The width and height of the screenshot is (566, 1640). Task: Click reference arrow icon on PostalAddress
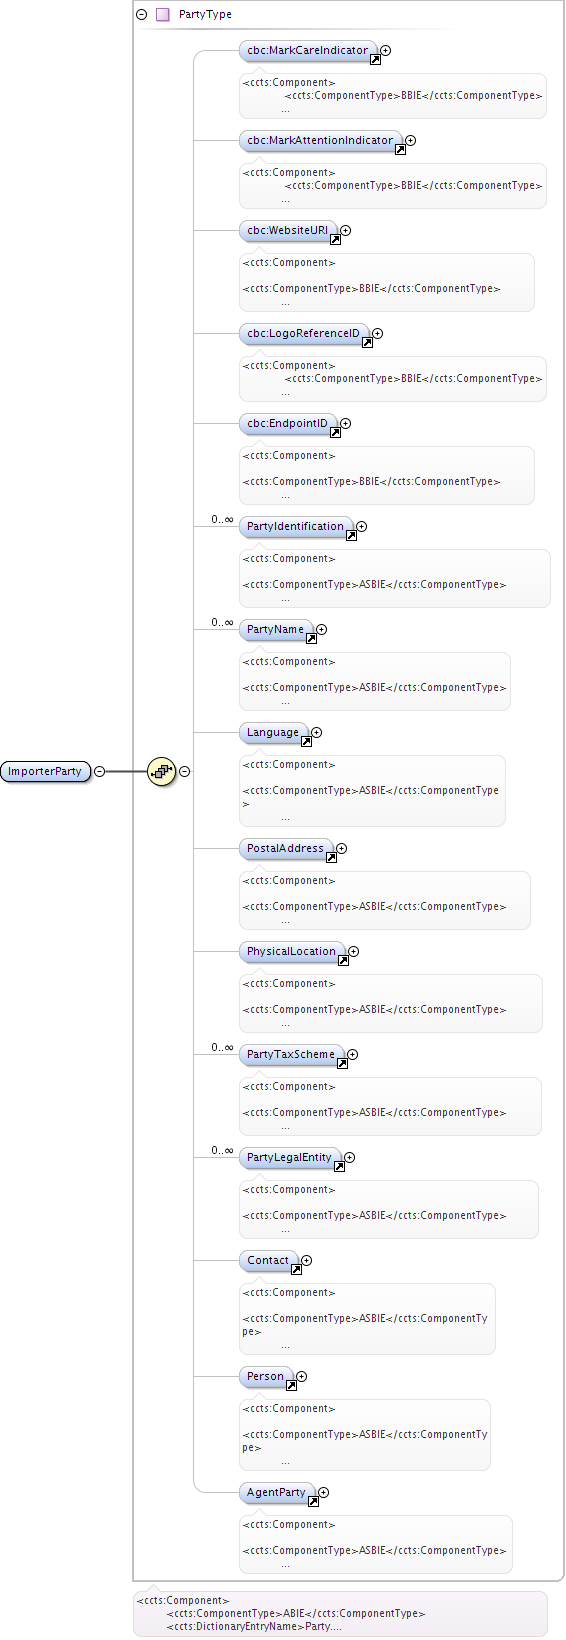(x=331, y=858)
